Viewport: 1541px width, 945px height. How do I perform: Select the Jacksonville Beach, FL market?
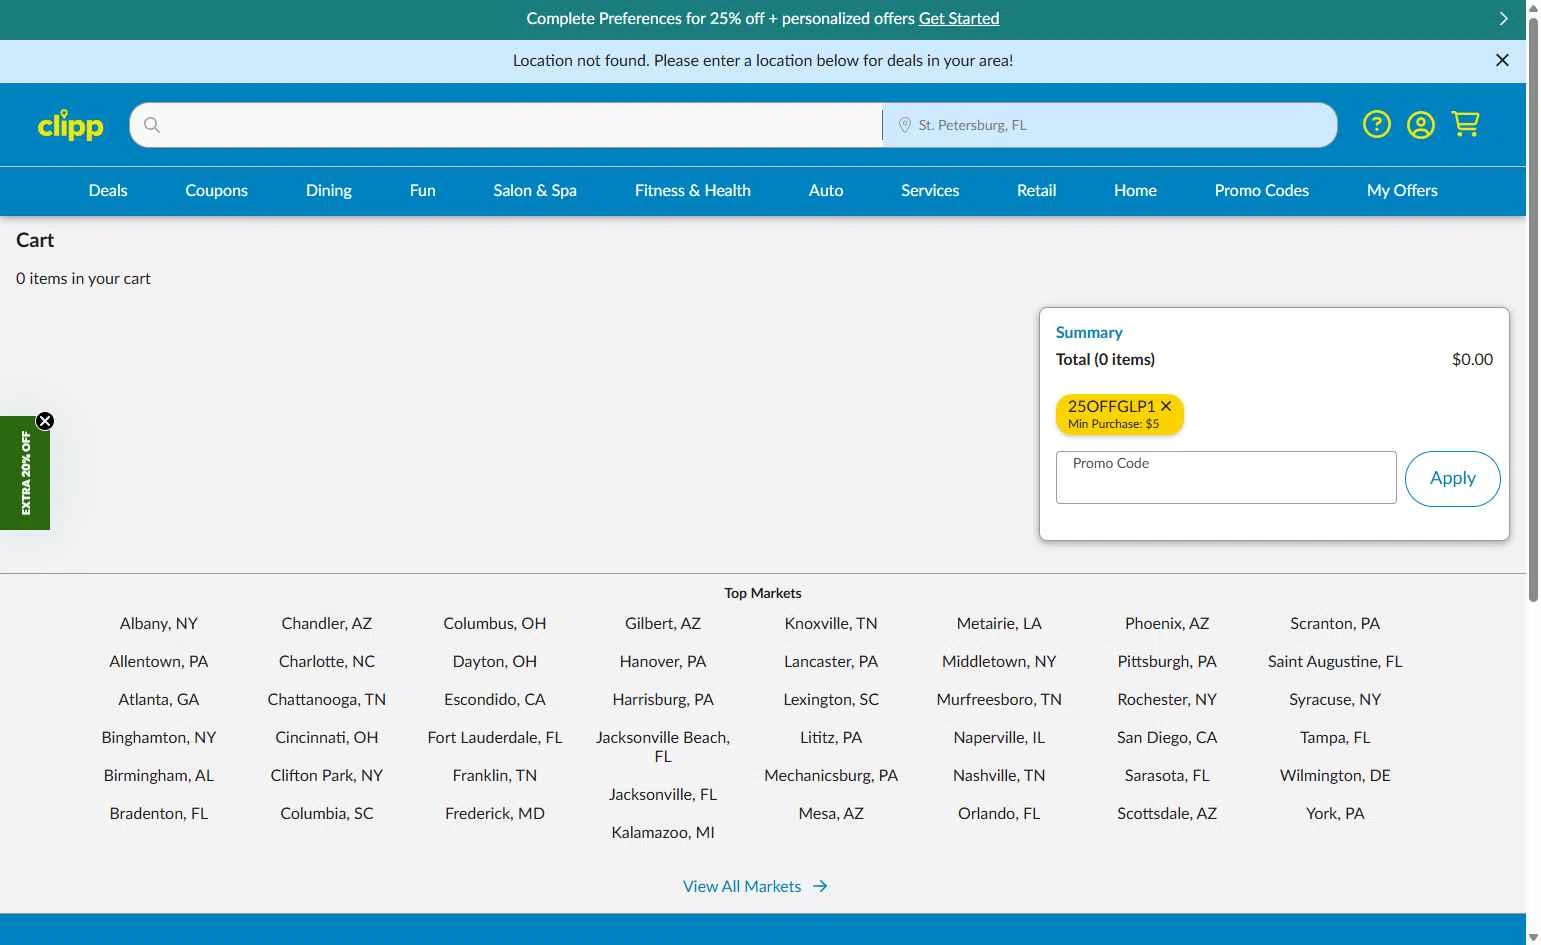point(663,747)
